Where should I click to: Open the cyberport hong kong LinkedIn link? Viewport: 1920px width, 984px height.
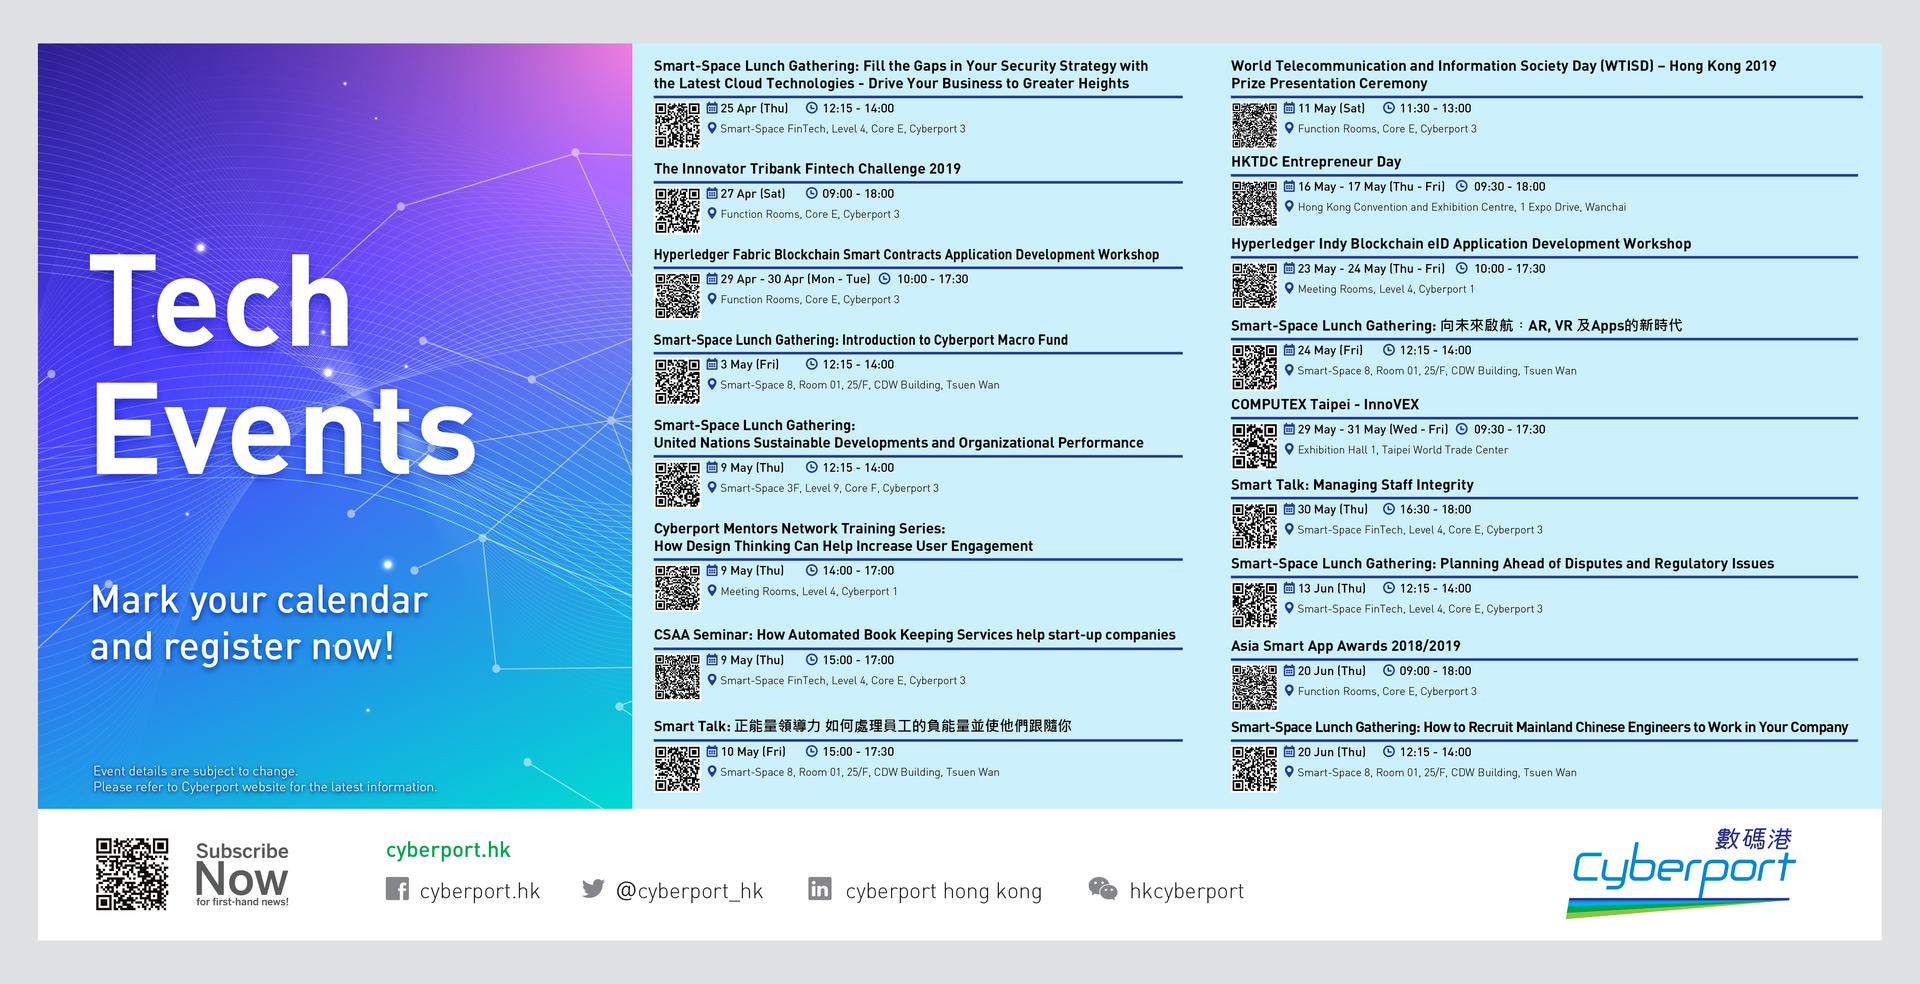(x=944, y=891)
